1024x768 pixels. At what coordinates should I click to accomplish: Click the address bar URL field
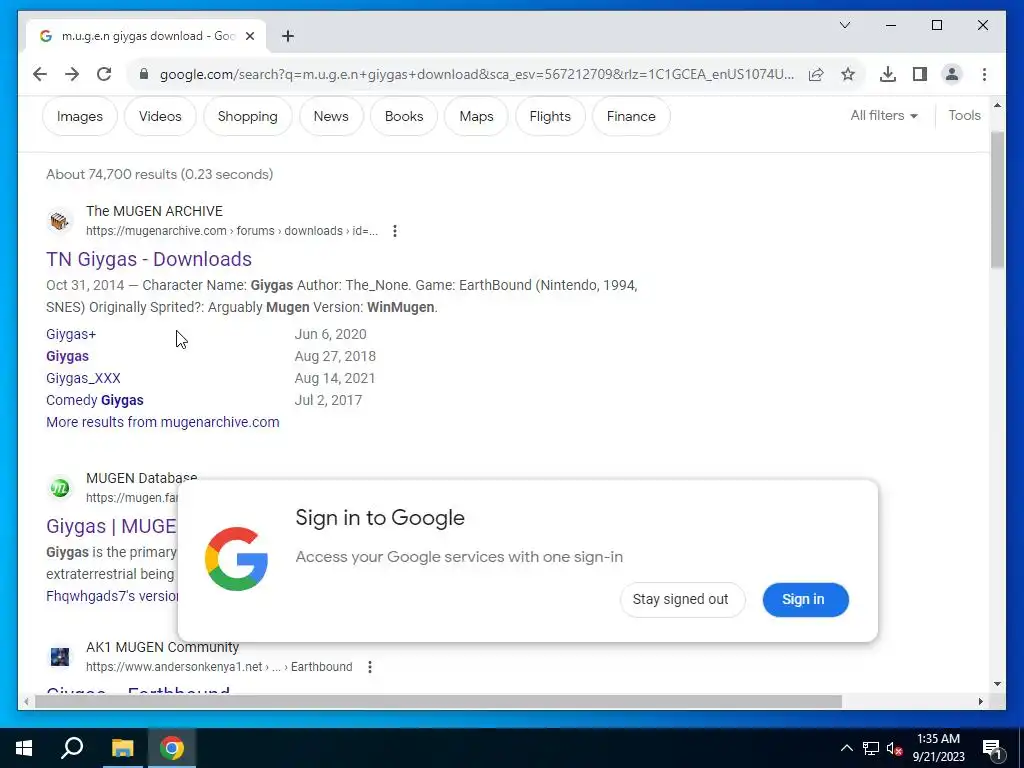(x=477, y=74)
